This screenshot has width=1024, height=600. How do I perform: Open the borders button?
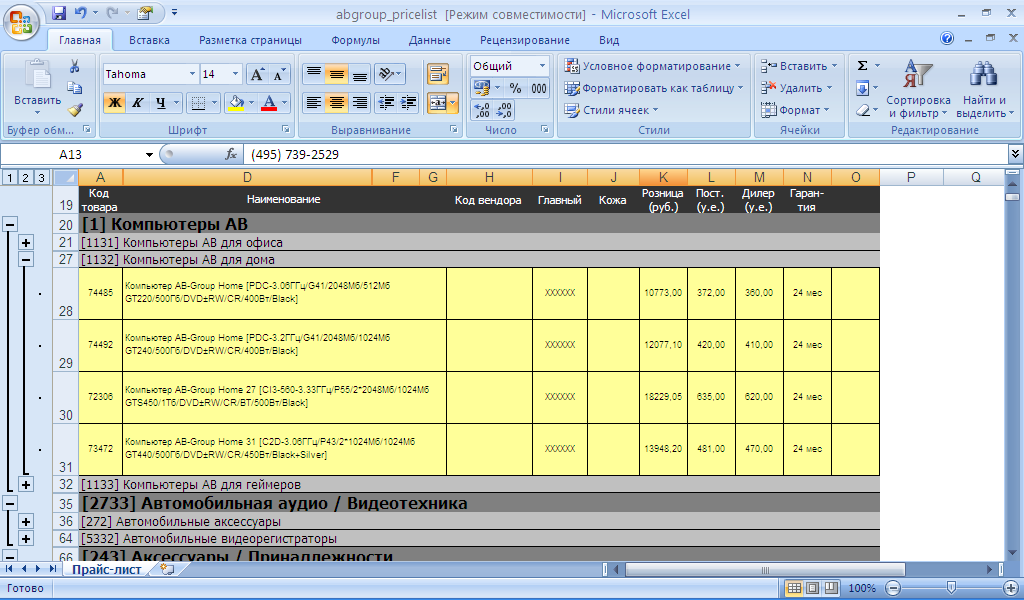[x=199, y=103]
